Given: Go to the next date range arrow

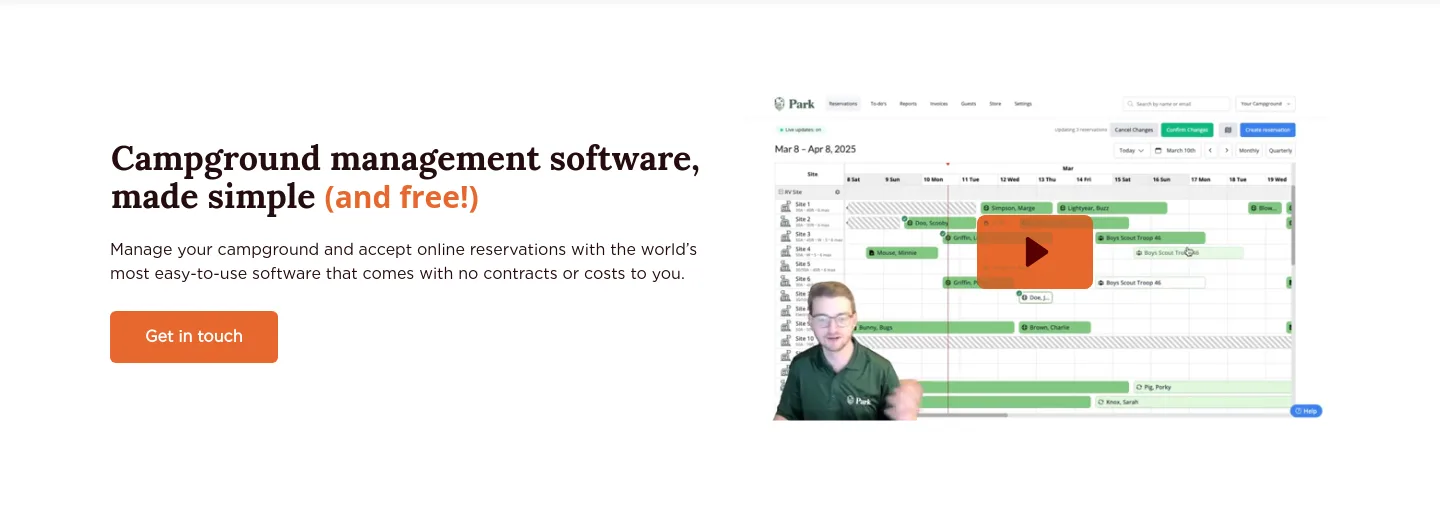Looking at the screenshot, I should click(x=1226, y=150).
